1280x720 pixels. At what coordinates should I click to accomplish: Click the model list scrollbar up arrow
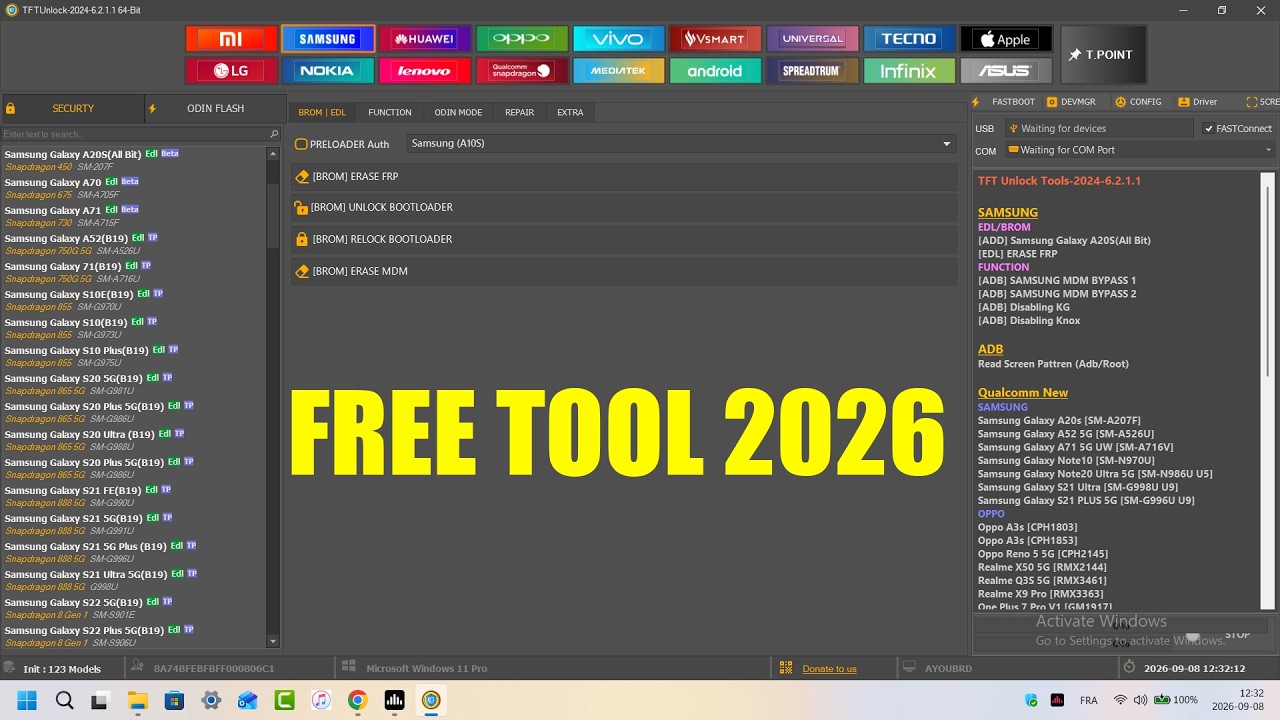[273, 154]
